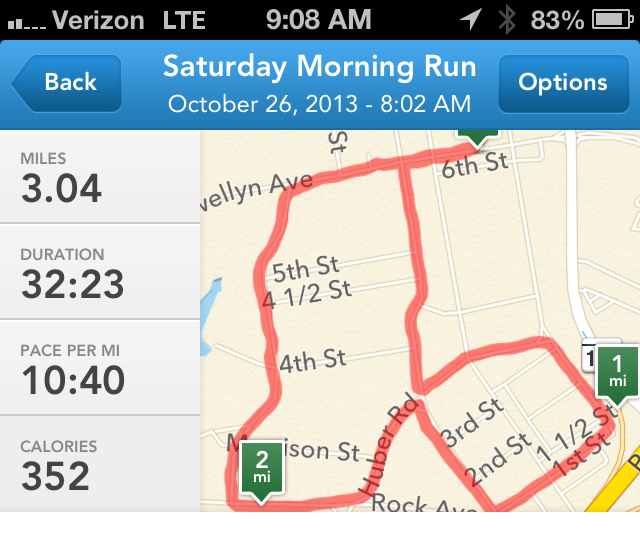Open the Options menu
The width and height of the screenshot is (640, 535).
pos(563,84)
